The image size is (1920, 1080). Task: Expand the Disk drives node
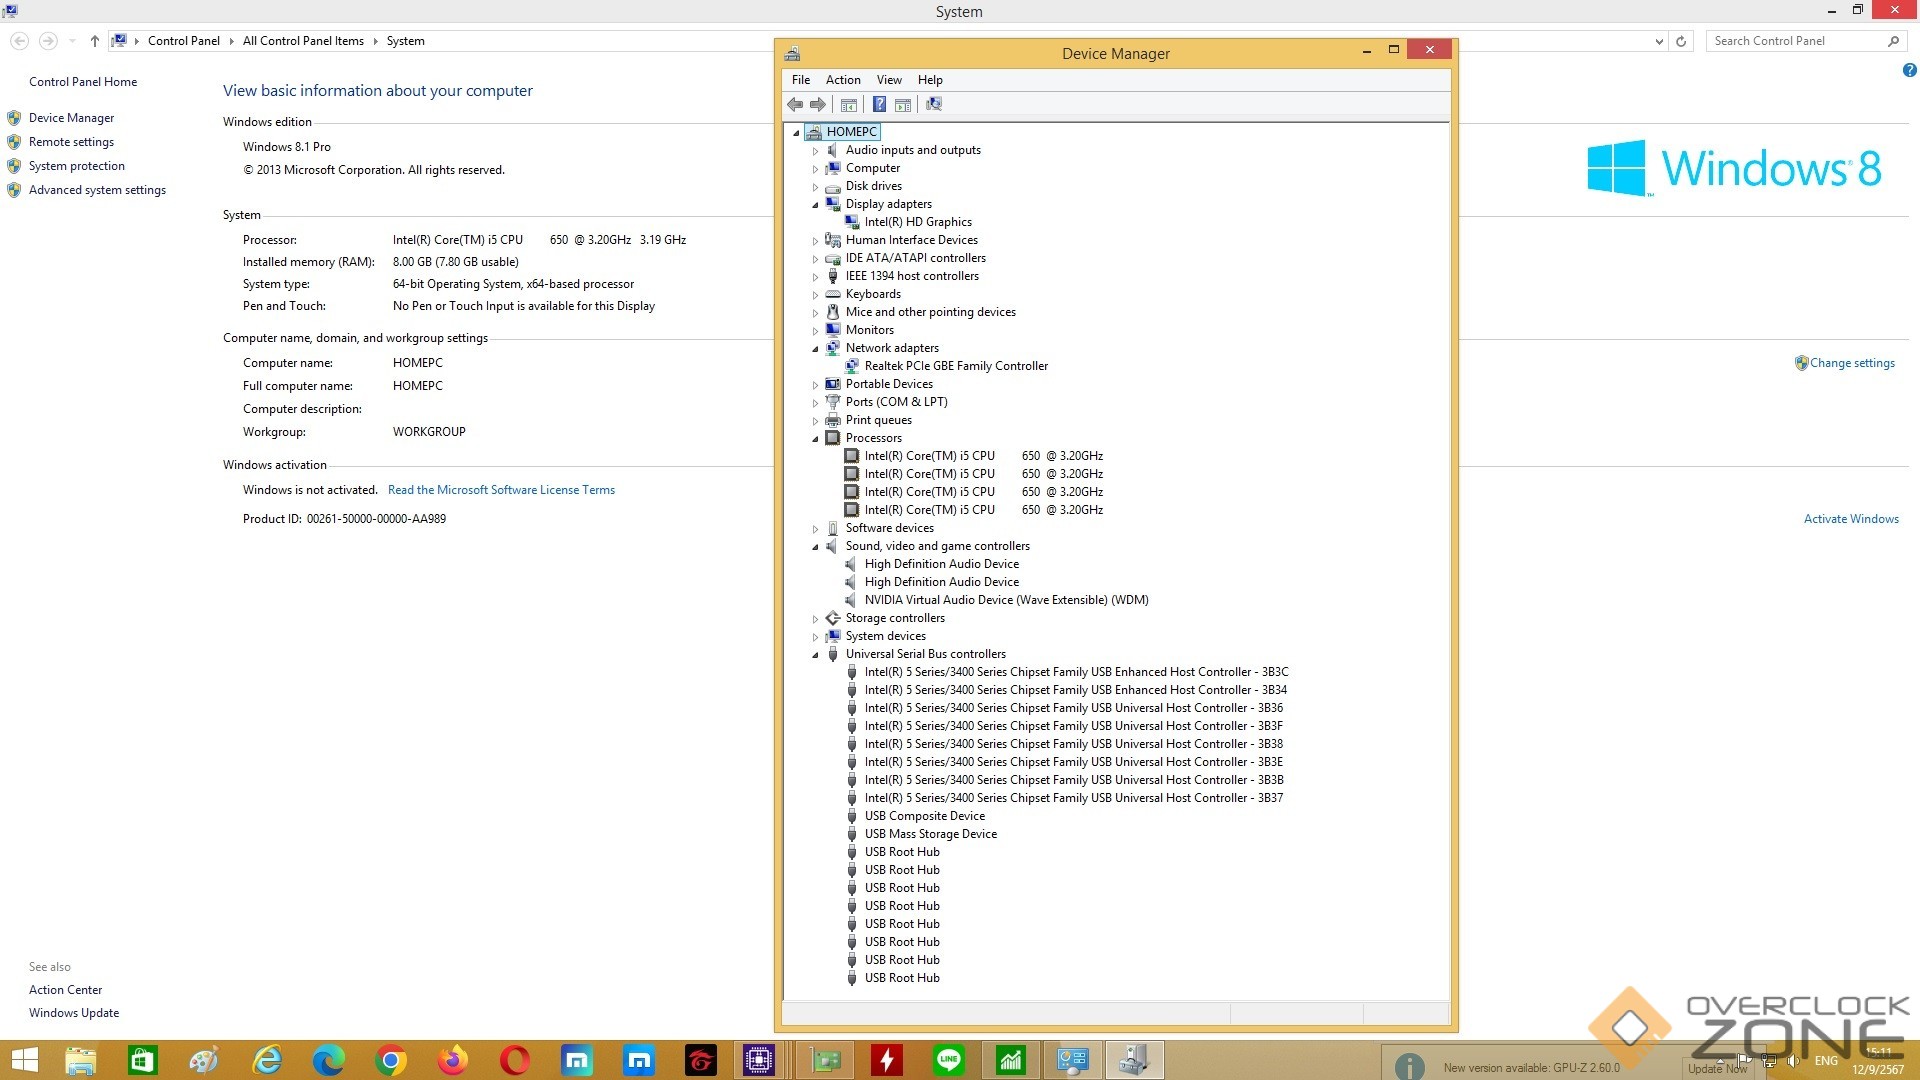point(815,187)
